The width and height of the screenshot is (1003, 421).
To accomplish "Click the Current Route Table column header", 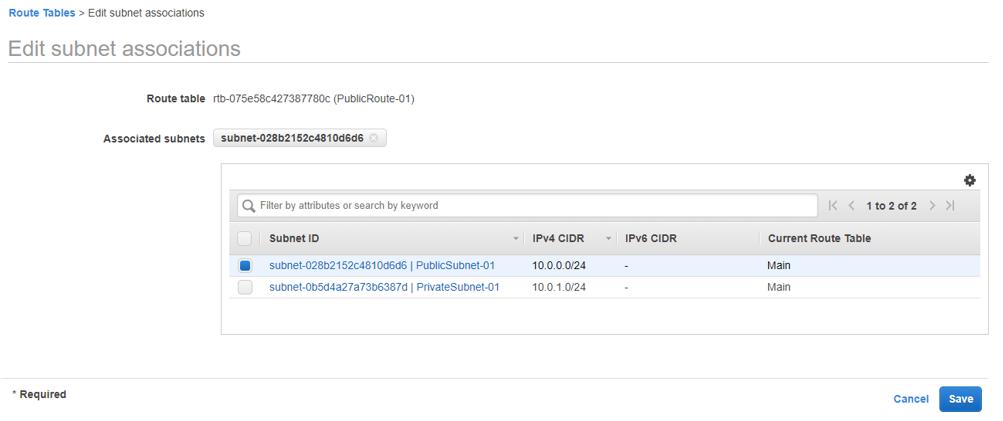I will [x=819, y=239].
